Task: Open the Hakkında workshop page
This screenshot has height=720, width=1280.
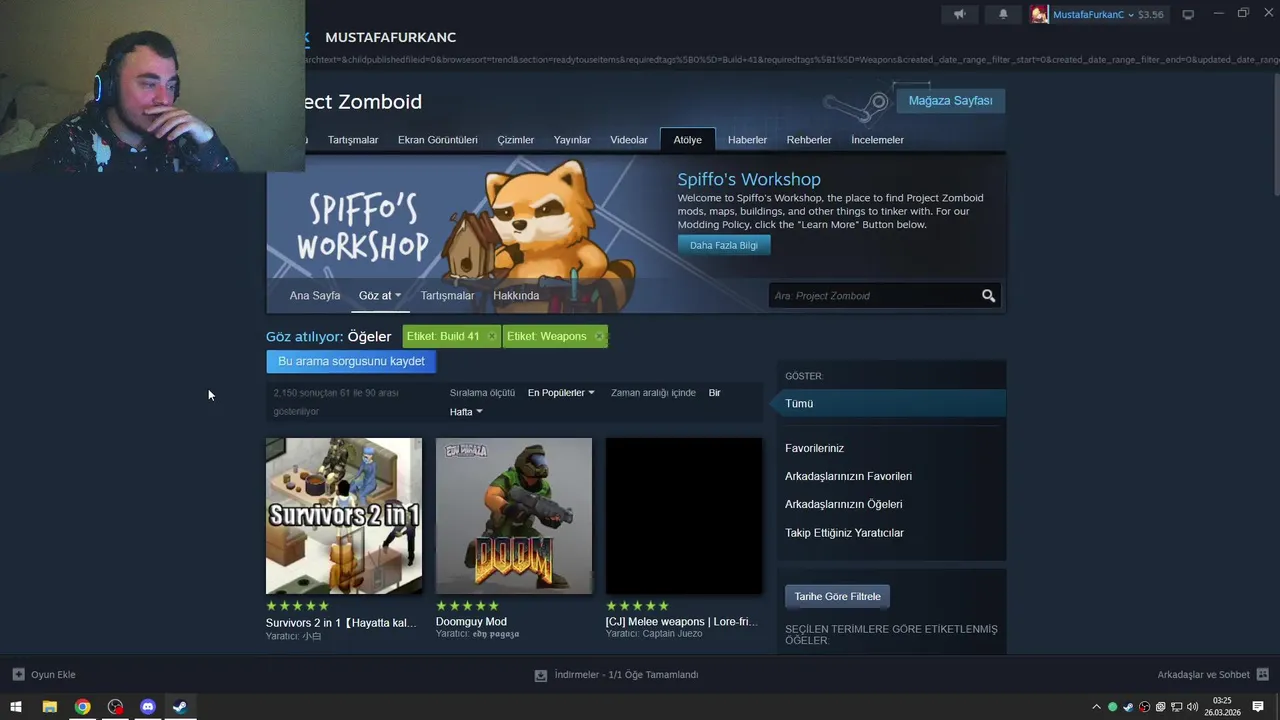Action: click(x=516, y=296)
